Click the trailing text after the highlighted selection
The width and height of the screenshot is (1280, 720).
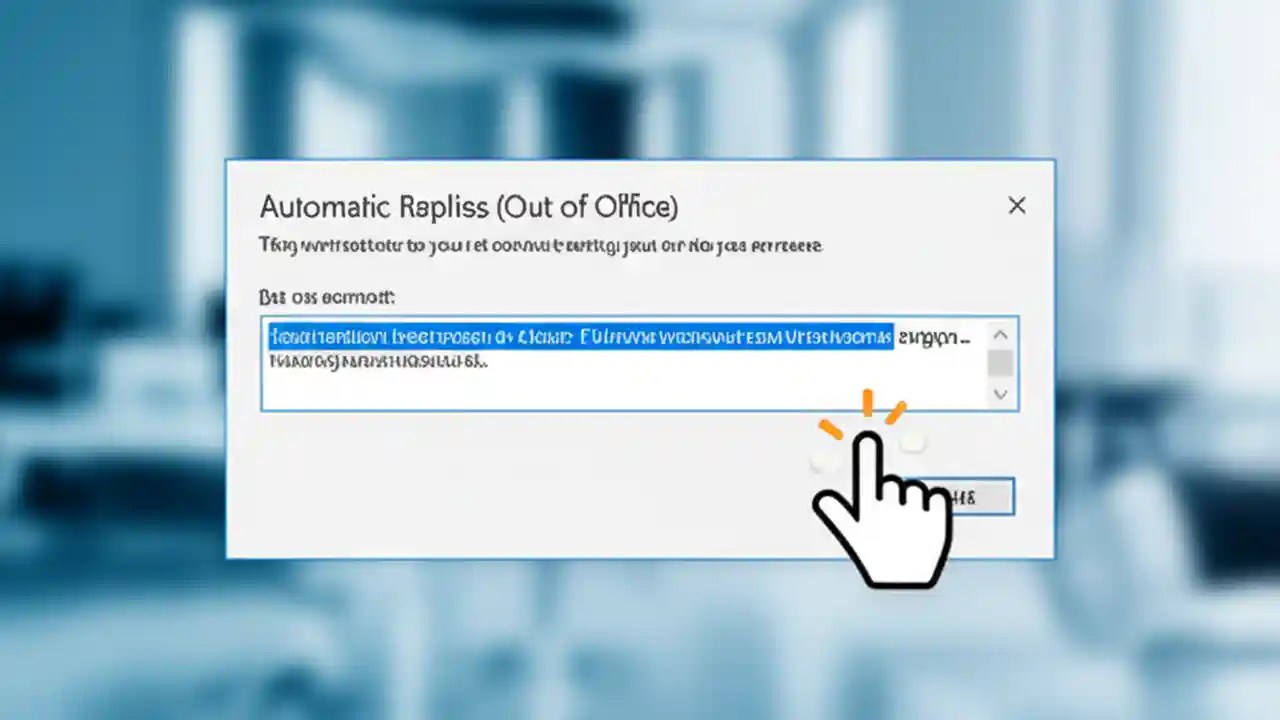935,338
